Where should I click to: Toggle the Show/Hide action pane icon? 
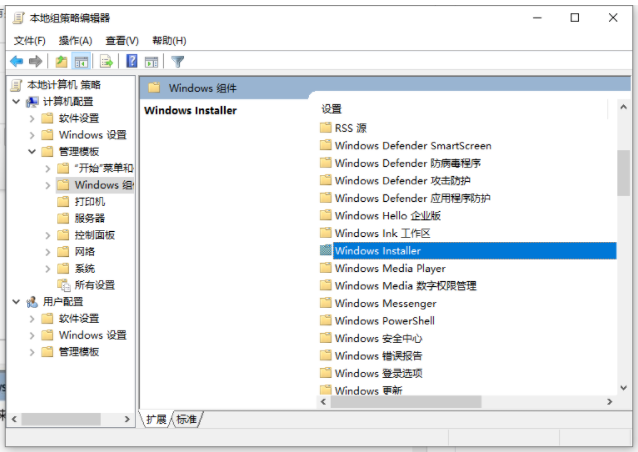(x=152, y=62)
